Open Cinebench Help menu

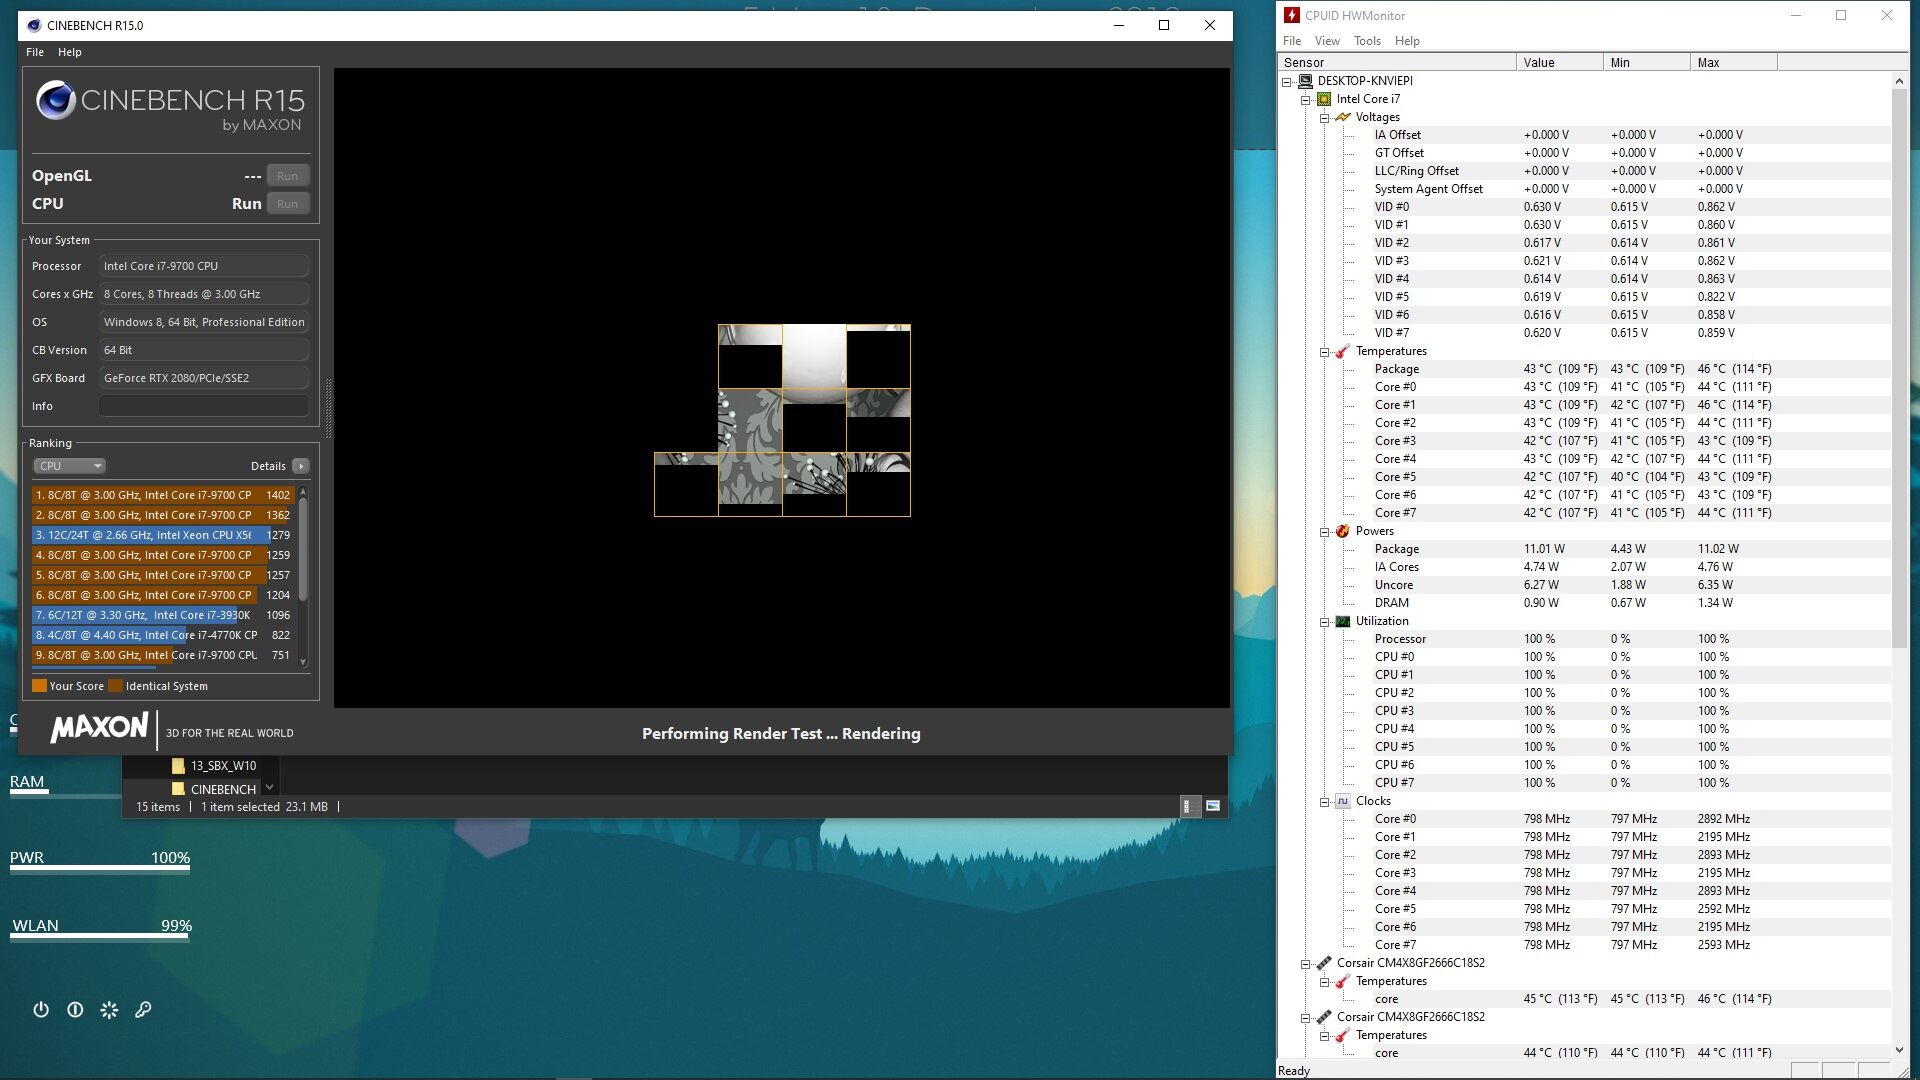click(69, 52)
